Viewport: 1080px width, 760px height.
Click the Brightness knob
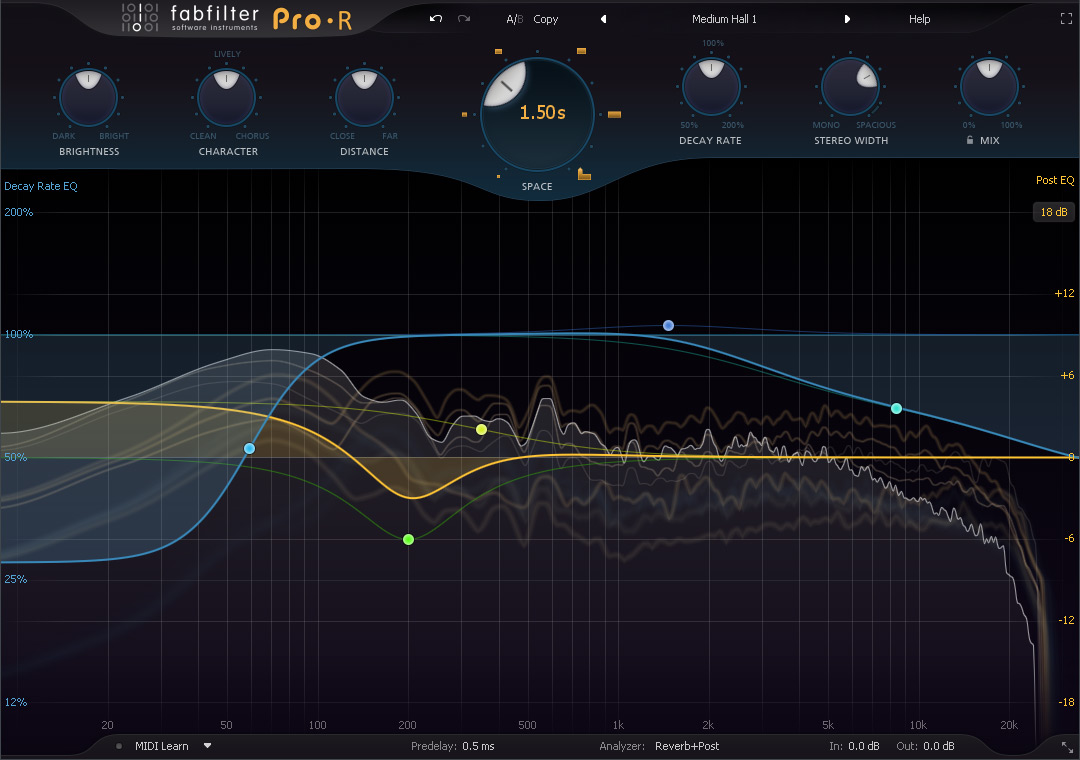(88, 97)
